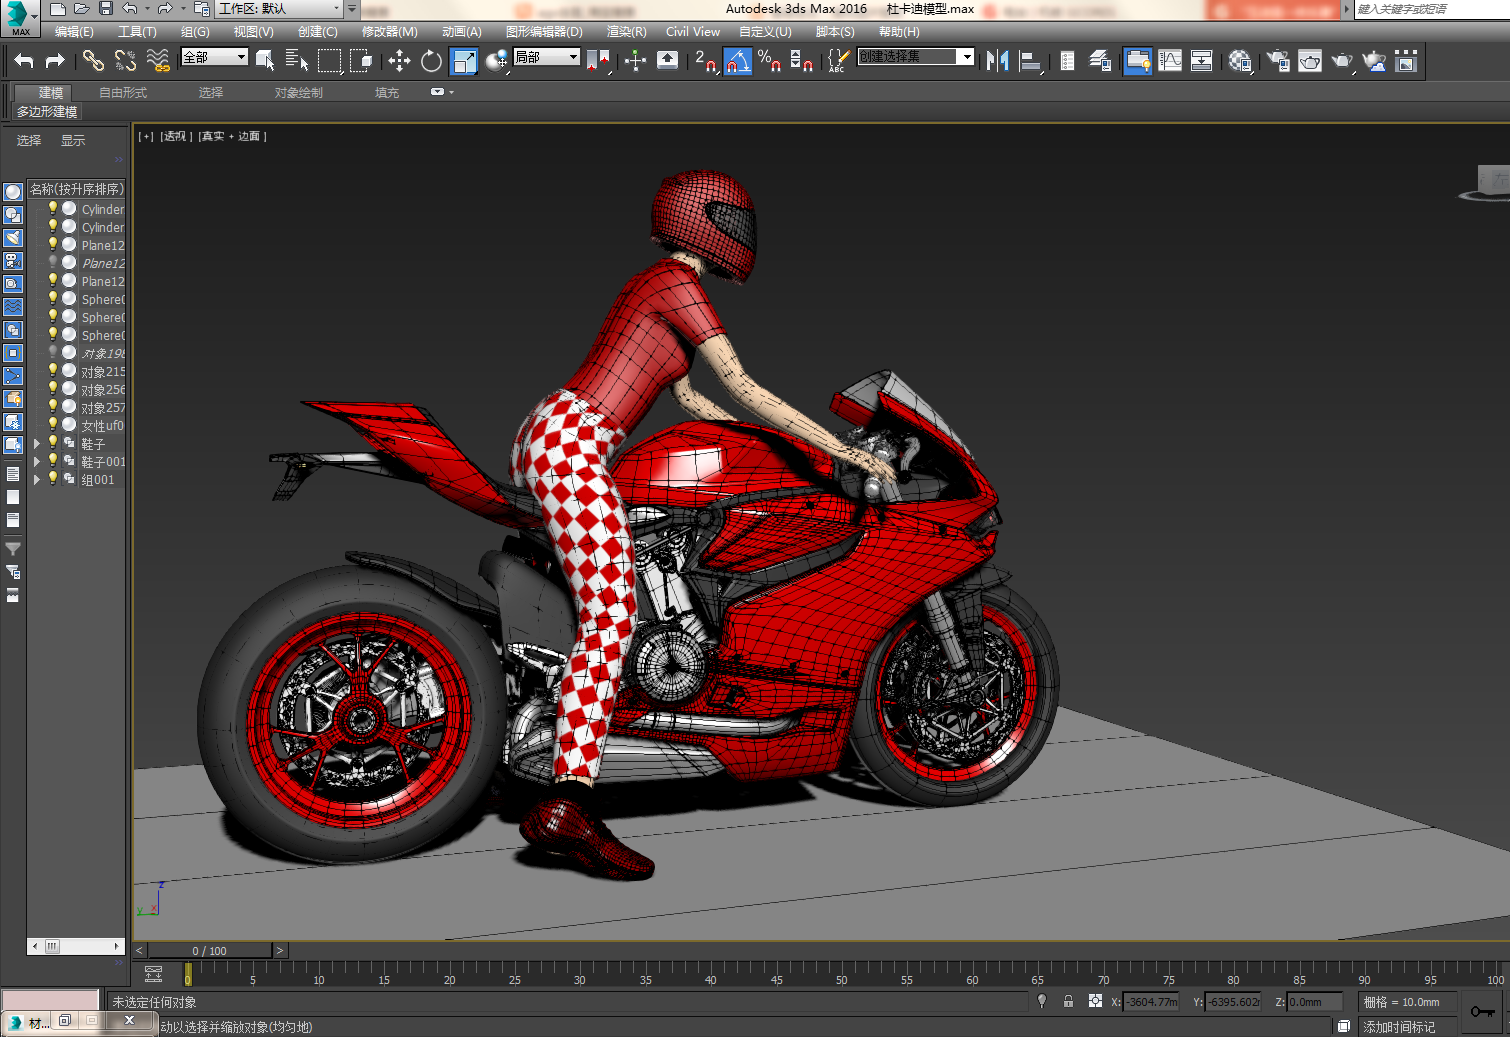Toggle the hidden 对象198 visibility bulb
Image resolution: width=1510 pixels, height=1037 pixels.
(x=53, y=353)
